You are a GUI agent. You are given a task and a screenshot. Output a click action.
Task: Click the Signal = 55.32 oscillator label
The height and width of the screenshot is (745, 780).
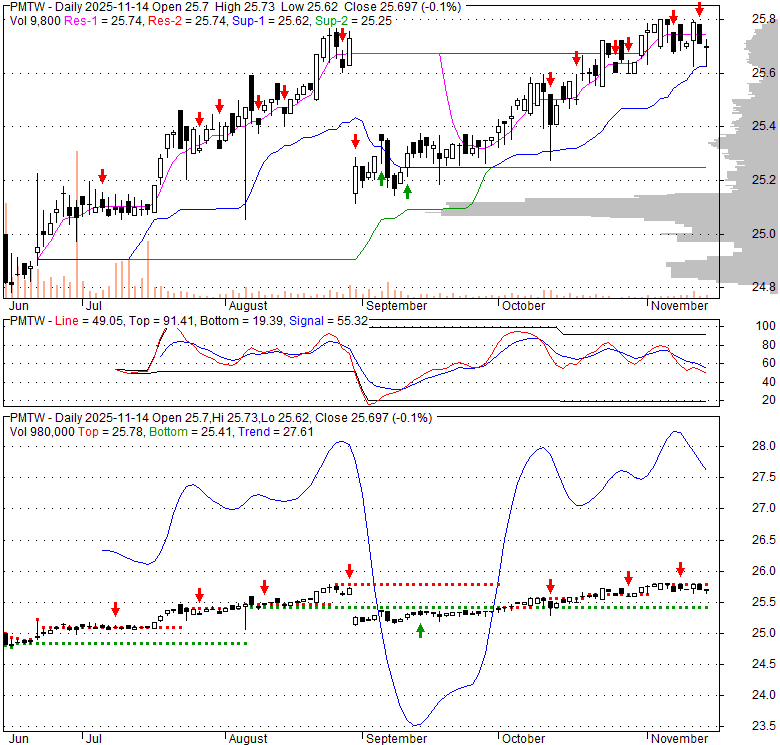coord(328,321)
